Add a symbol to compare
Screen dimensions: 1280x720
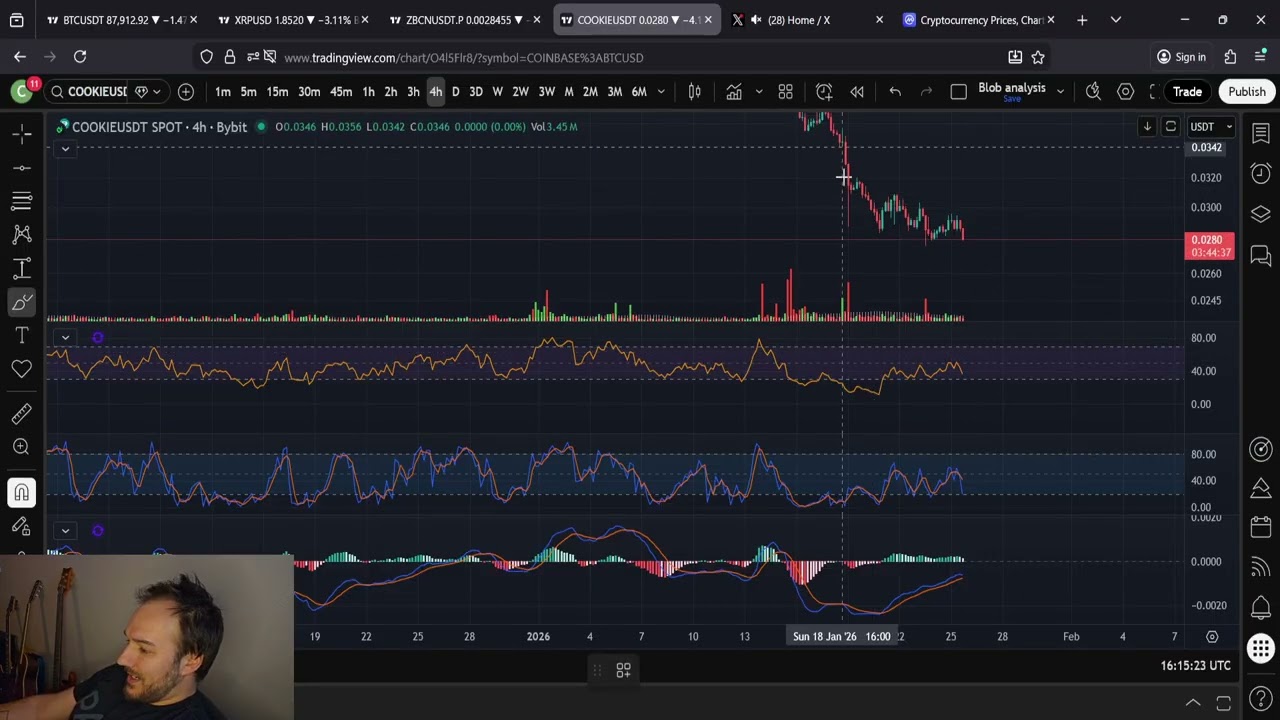[186, 92]
